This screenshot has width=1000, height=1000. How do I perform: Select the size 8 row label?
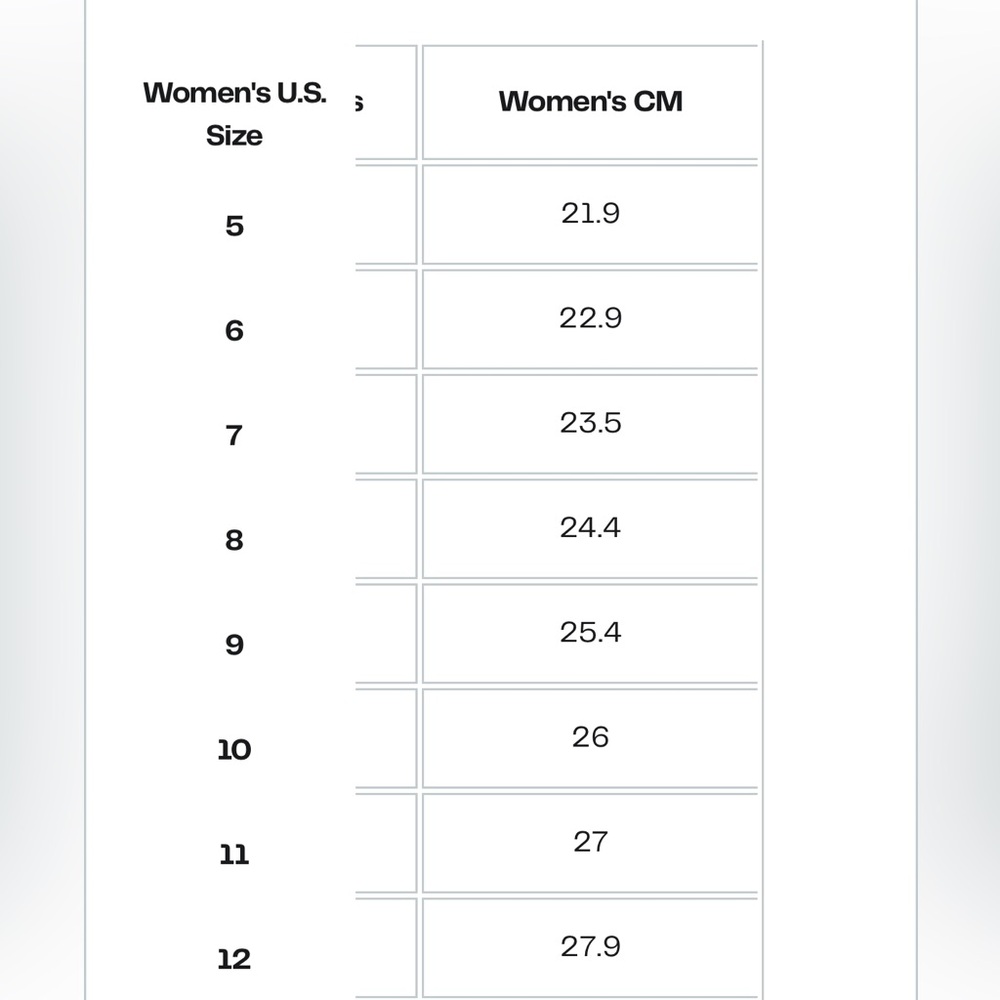pos(234,540)
